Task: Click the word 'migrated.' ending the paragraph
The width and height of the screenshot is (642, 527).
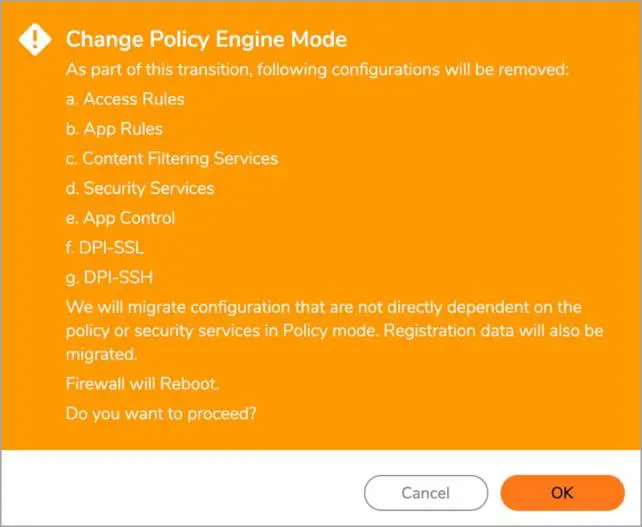Action: coord(99,353)
